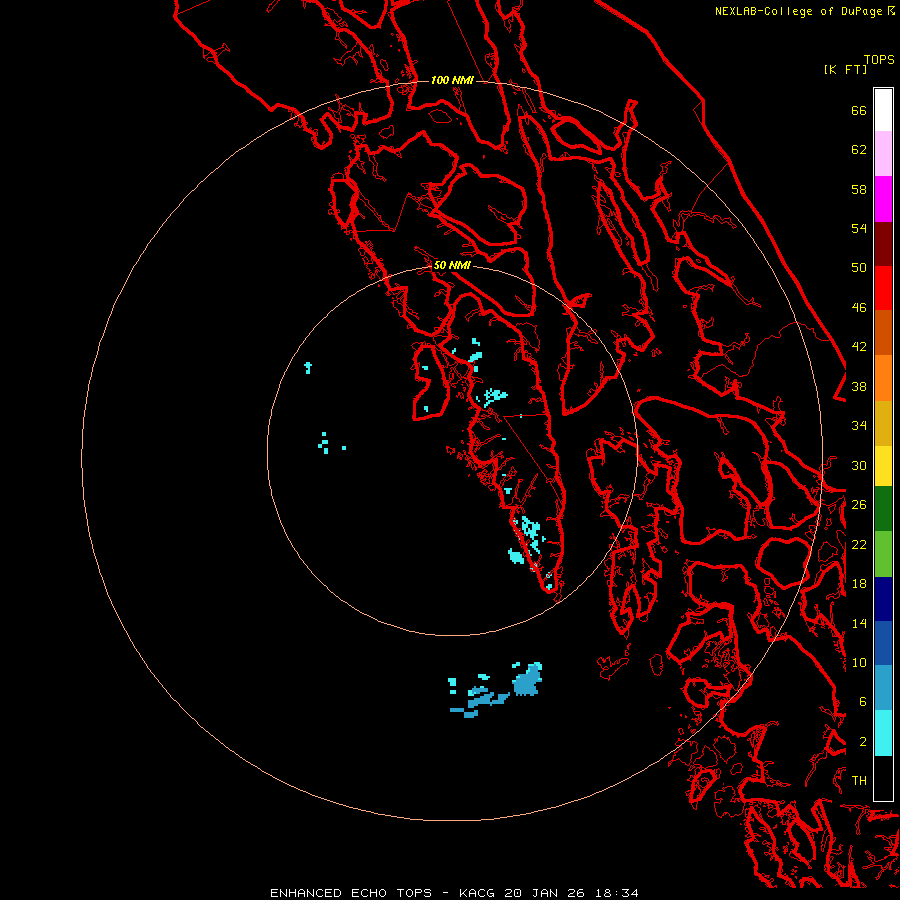Click the 2 value on the legend
Screen dimensions: 900x900
862,742
